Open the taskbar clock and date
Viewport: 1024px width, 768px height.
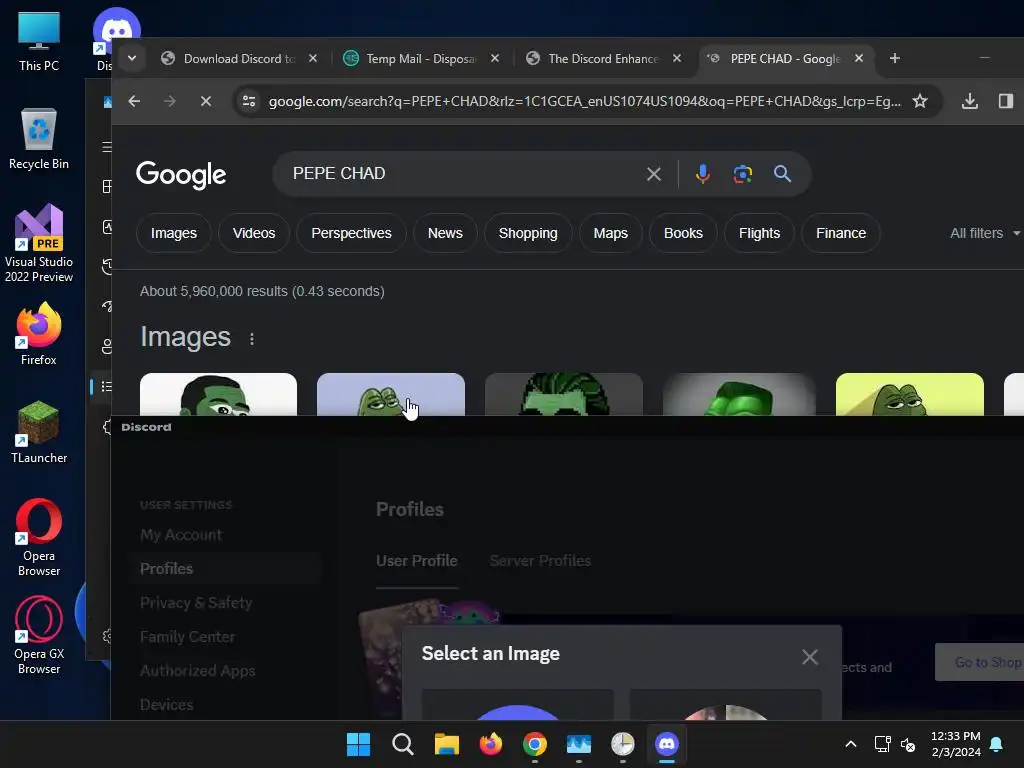[x=955, y=744]
